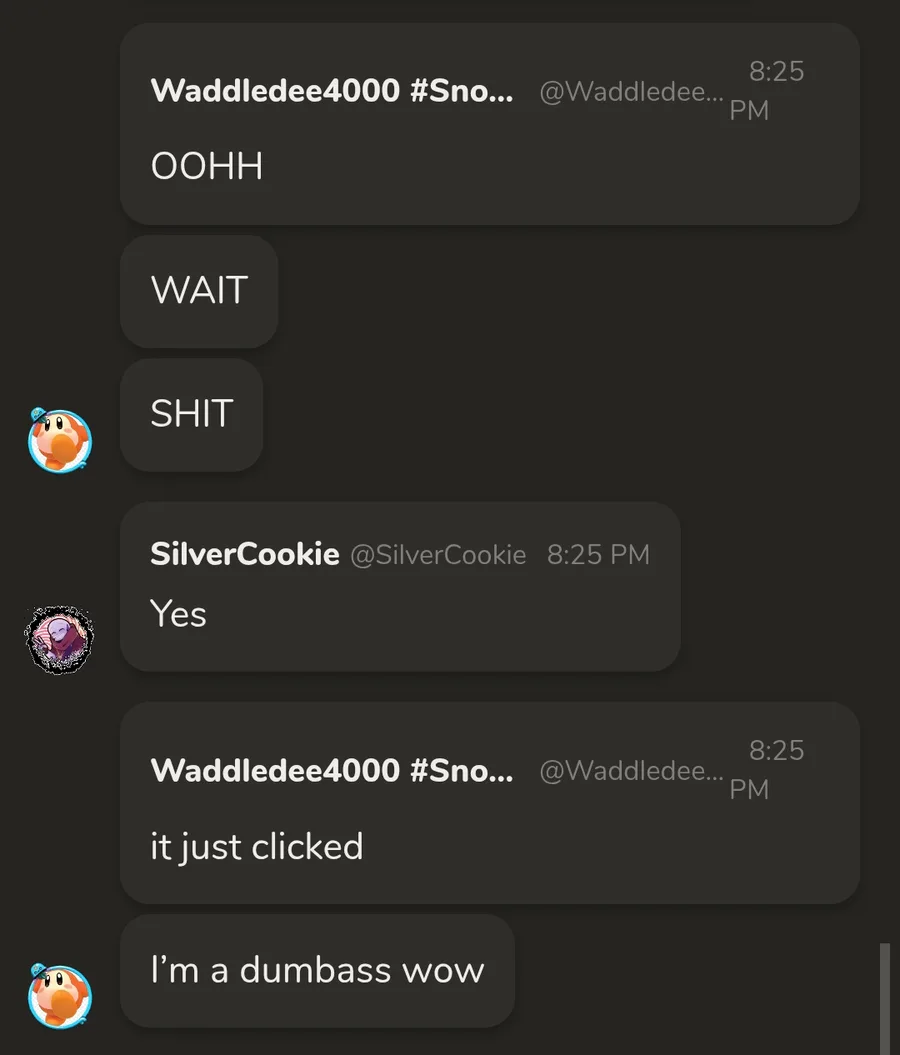Click the SHIT message bubble
Viewport: 900px width, 1055px height.
192,414
